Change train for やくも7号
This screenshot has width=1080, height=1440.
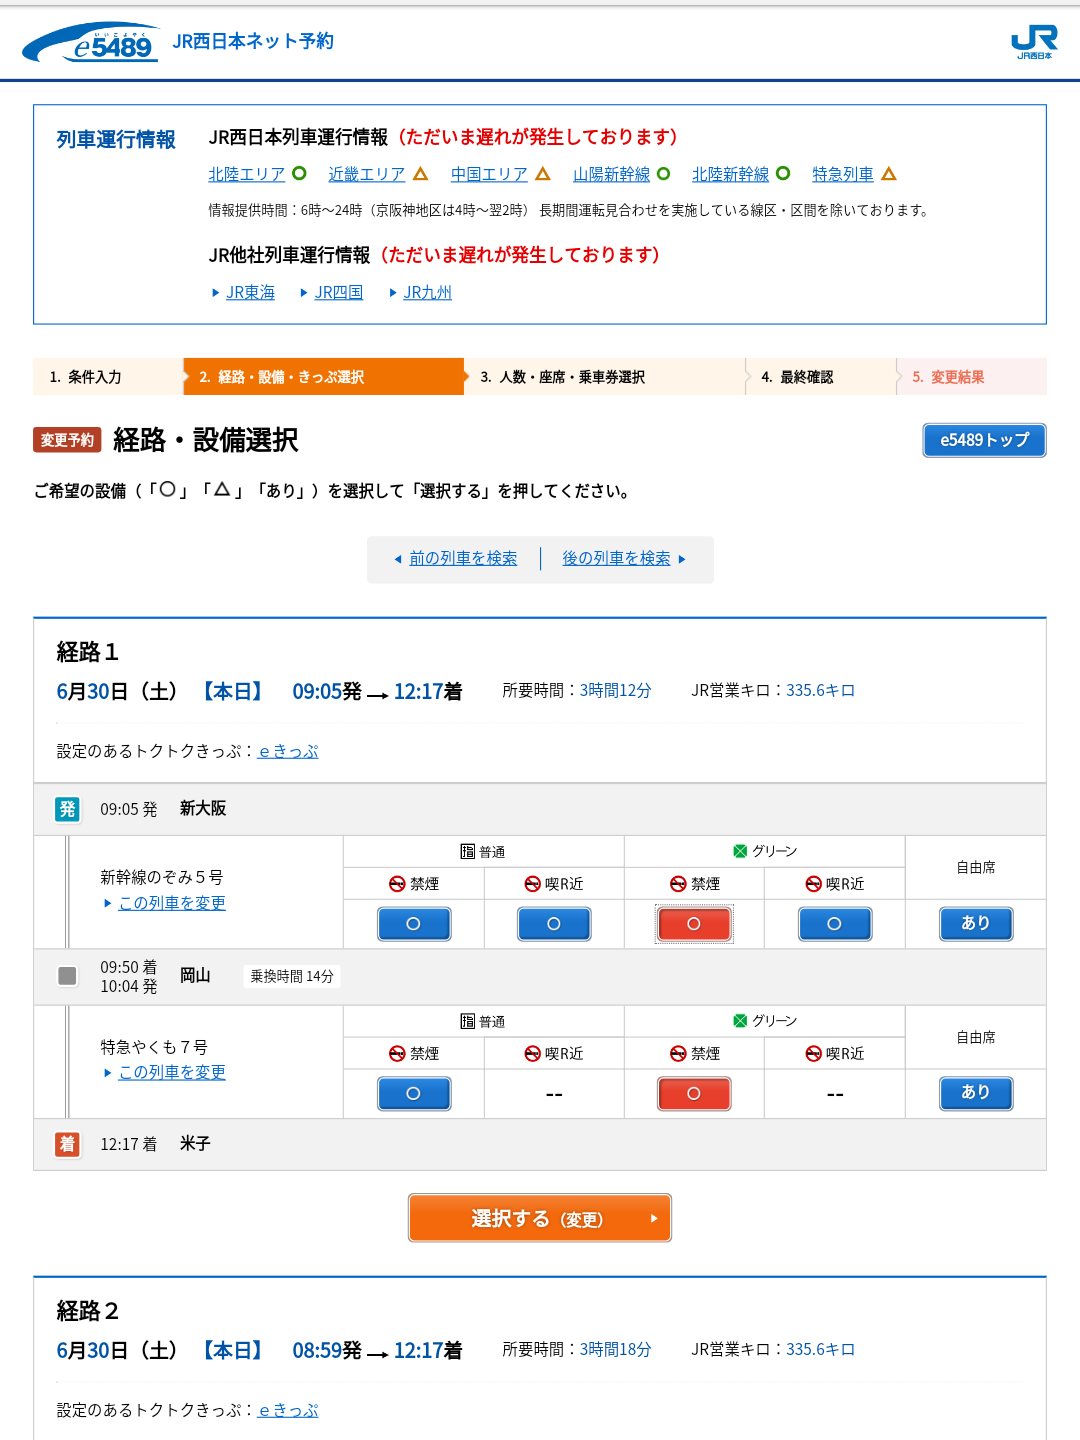[172, 1072]
